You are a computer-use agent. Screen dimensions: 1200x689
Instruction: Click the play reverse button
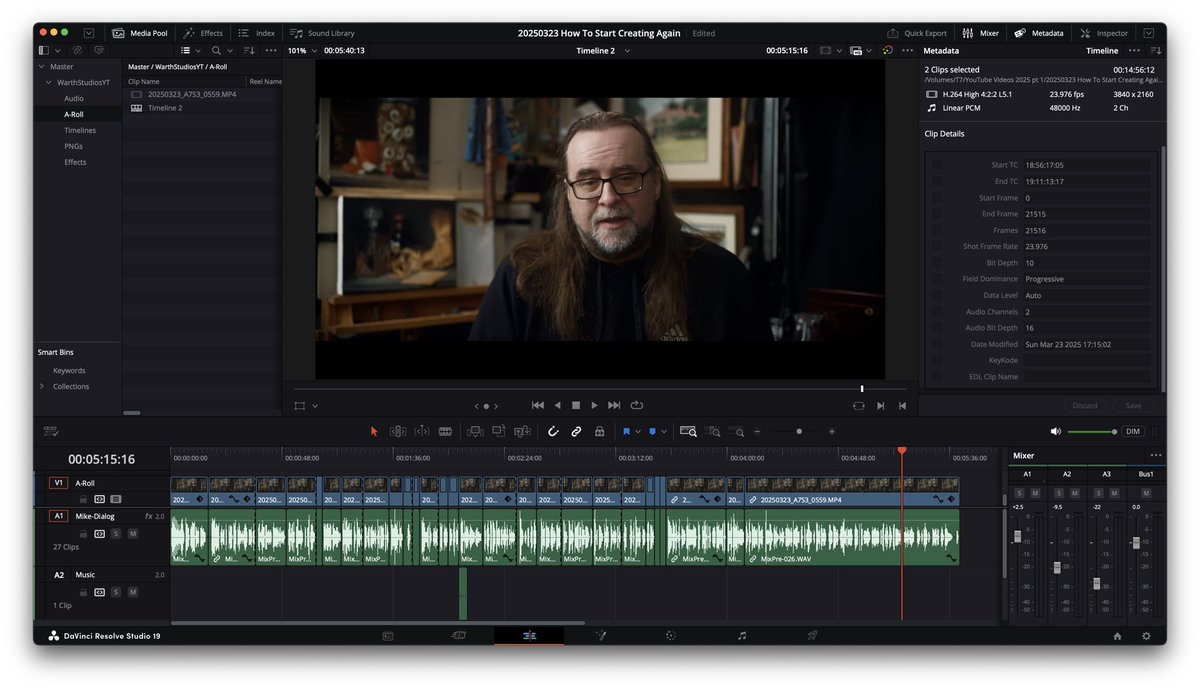pos(558,405)
